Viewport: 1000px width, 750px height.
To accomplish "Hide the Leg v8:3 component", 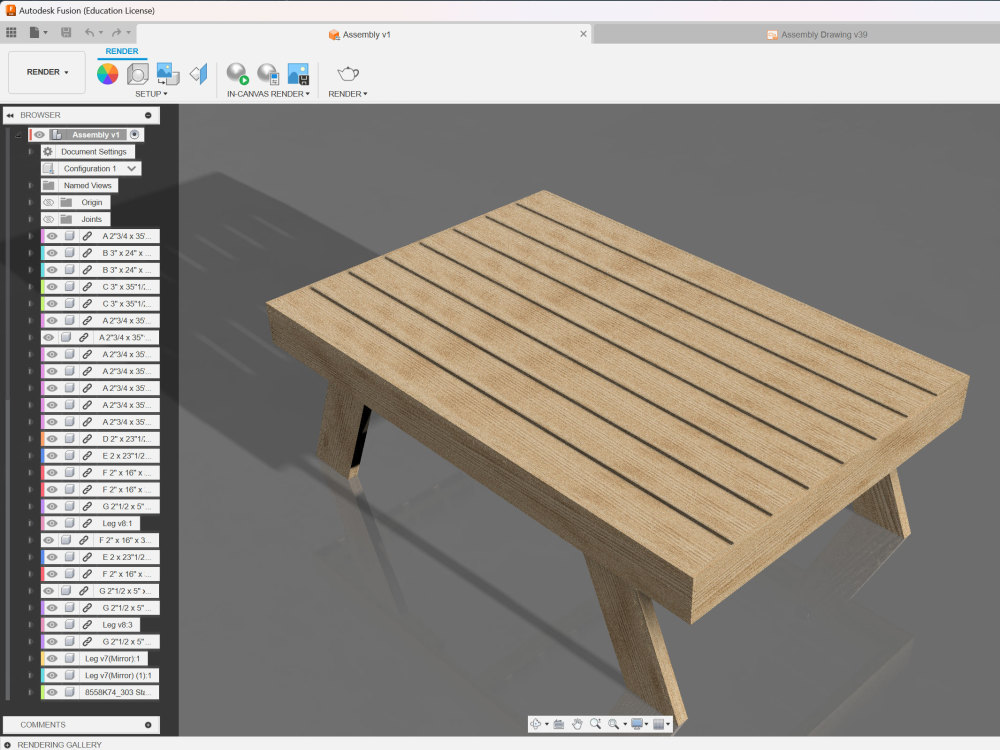I will click(52, 625).
